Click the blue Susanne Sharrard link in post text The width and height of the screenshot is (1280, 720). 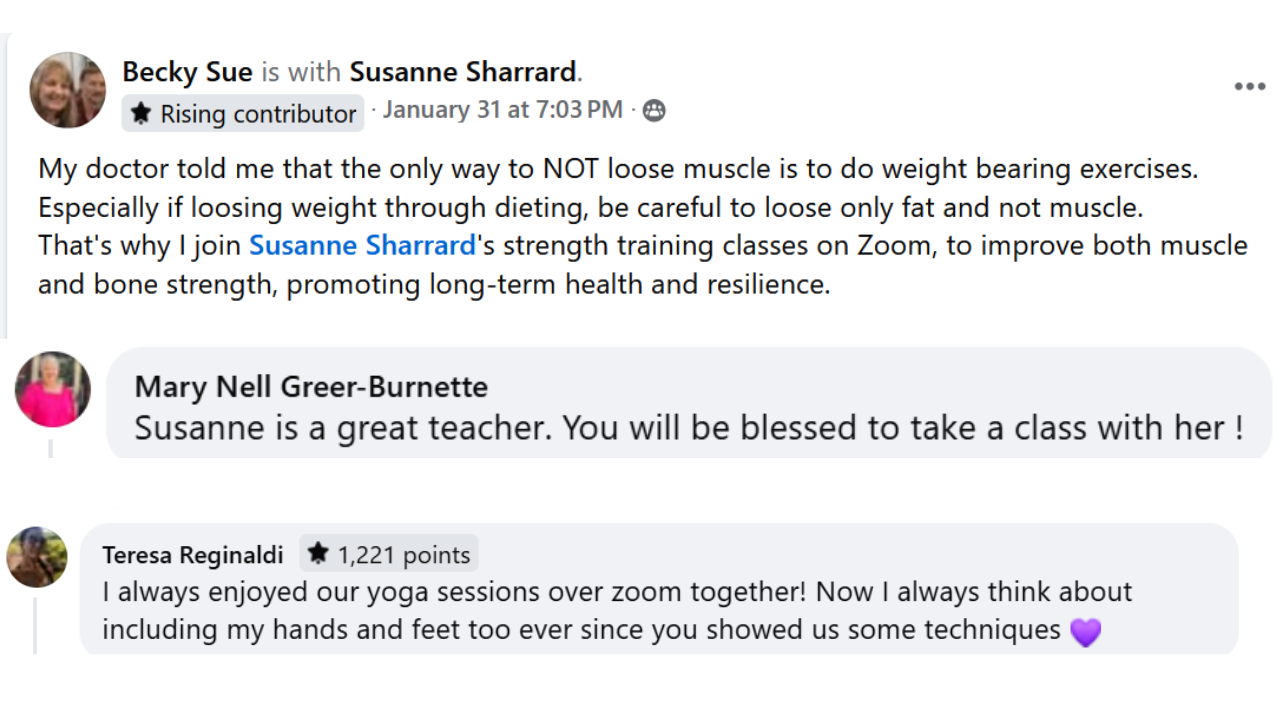pos(362,246)
